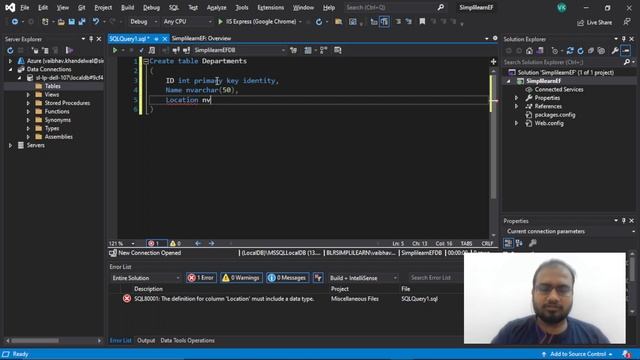Click the Execute query play icon

115,50
